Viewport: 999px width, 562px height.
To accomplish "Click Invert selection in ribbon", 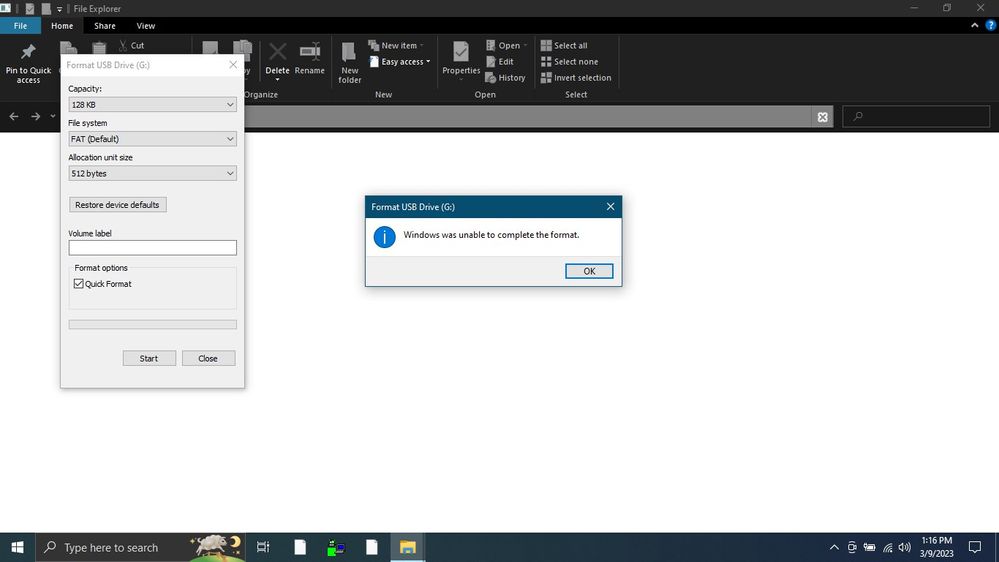I will pos(576,78).
